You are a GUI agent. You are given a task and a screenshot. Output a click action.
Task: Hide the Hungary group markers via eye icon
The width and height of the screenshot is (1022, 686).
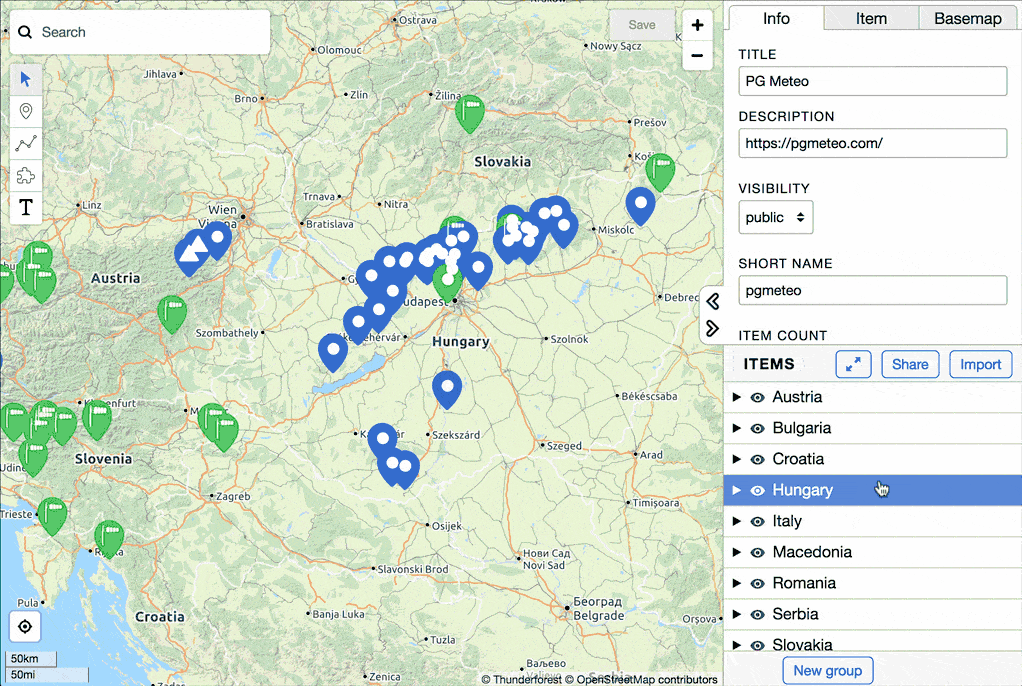(757, 490)
